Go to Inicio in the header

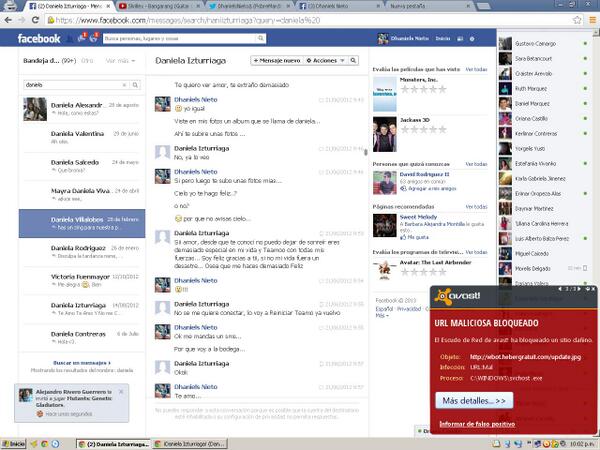pos(443,39)
